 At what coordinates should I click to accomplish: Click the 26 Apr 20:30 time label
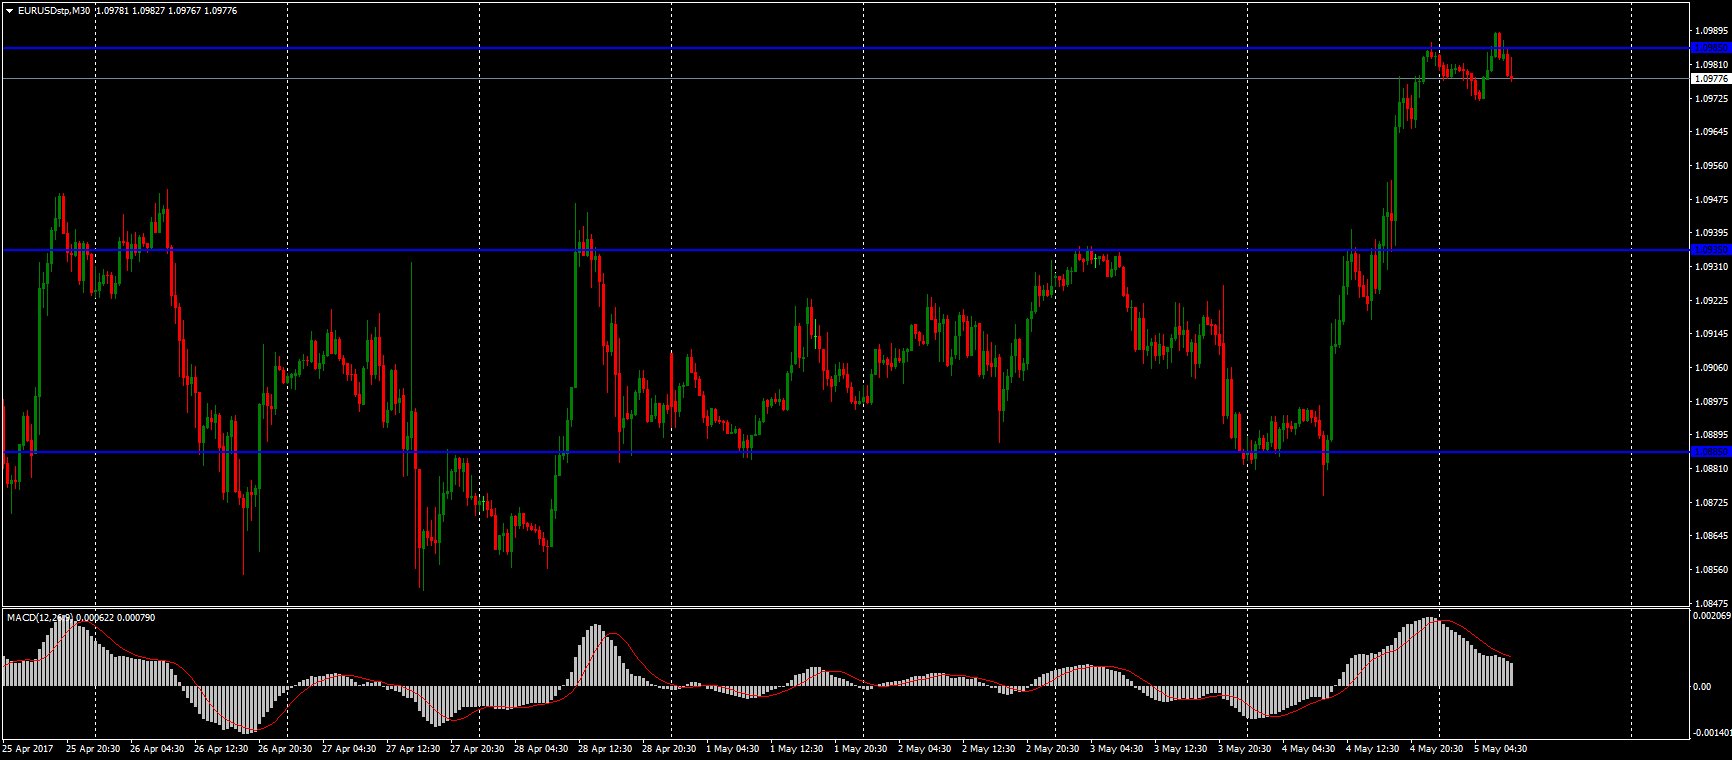(x=285, y=748)
